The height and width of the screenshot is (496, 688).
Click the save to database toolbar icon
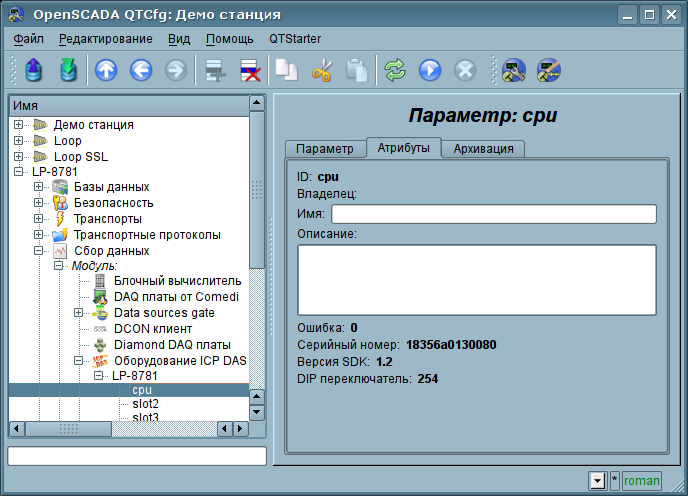point(68,70)
